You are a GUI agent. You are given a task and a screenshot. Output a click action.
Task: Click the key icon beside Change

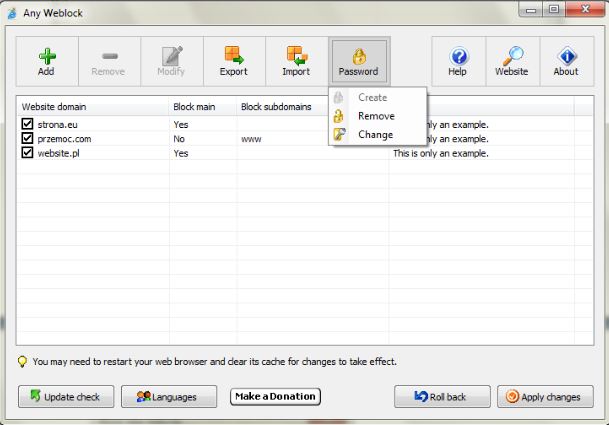(339, 134)
